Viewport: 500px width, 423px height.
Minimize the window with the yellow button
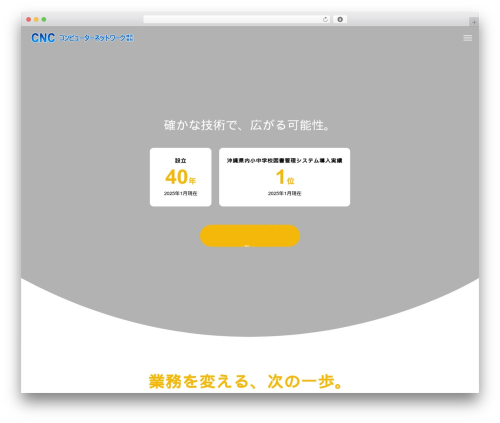[36, 20]
